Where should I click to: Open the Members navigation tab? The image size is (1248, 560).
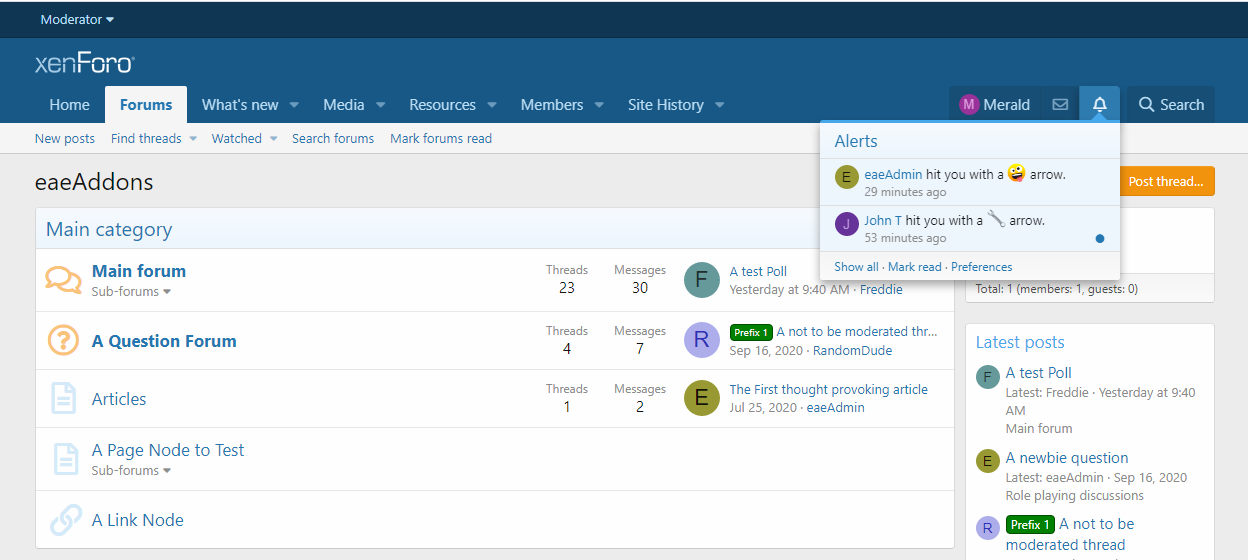[551, 105]
